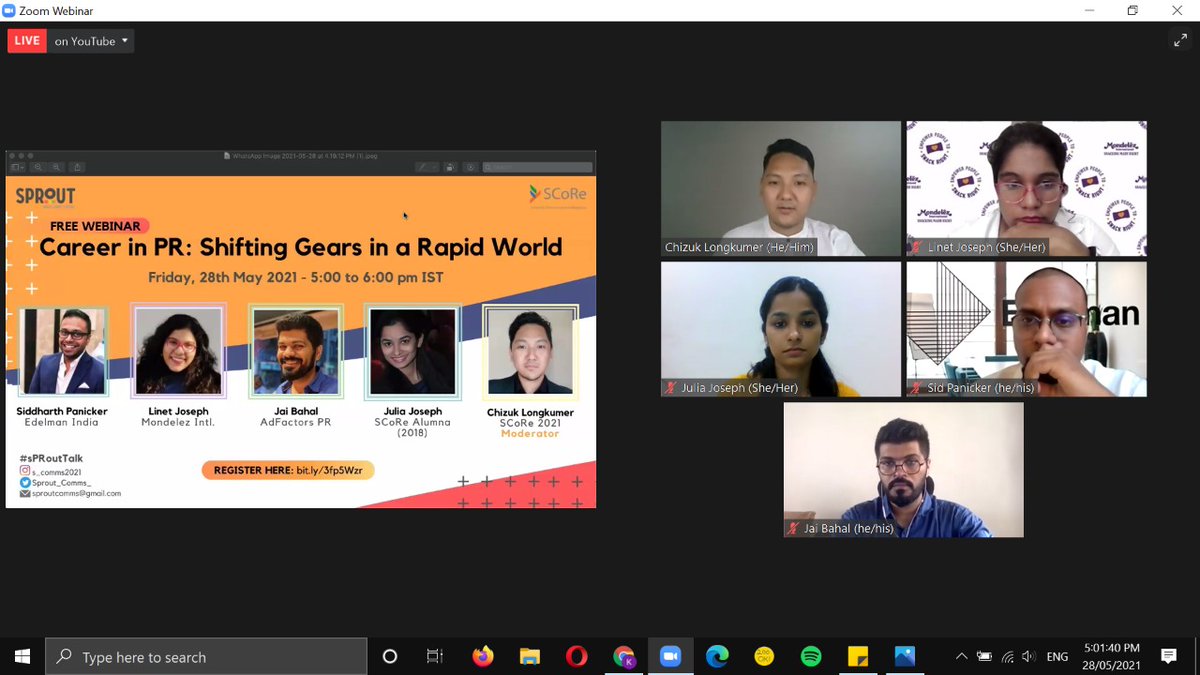The height and width of the screenshot is (675, 1200).
Task: Click muted mic icon beside Sid Panicker
Action: tap(916, 388)
